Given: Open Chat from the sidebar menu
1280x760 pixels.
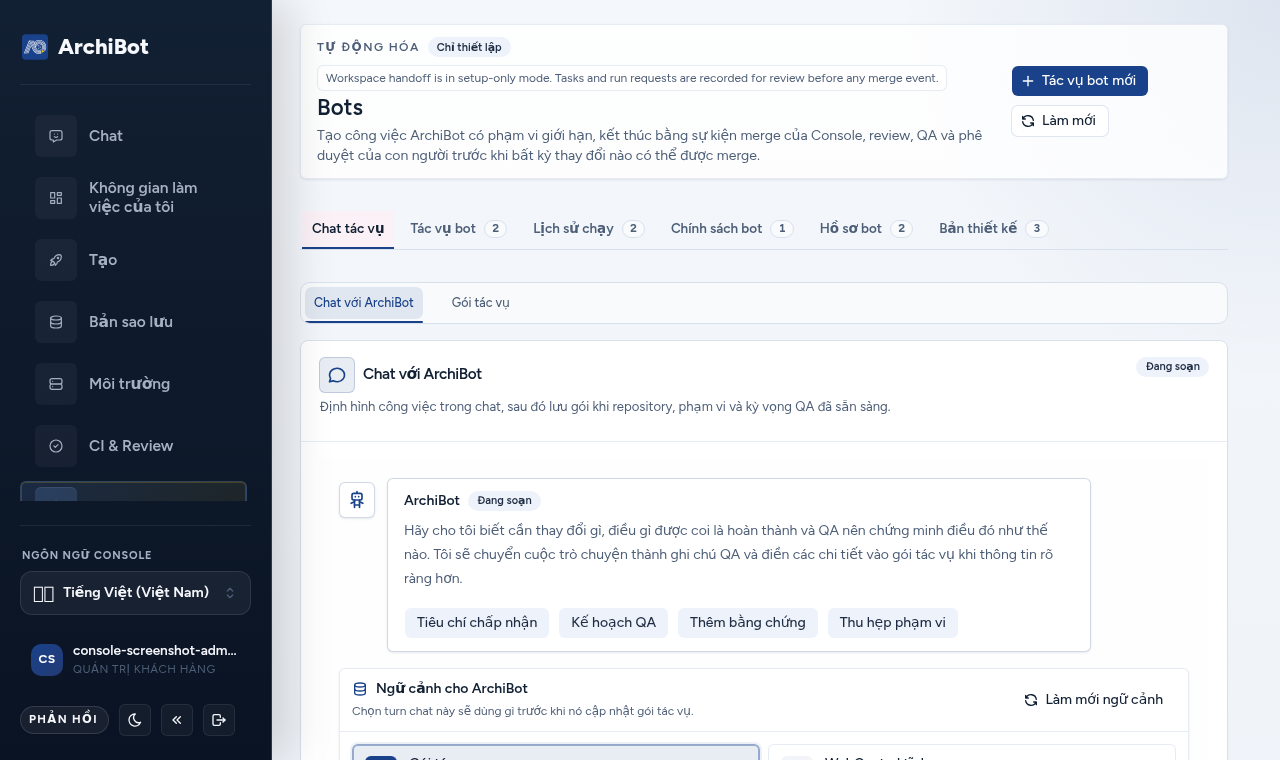Looking at the screenshot, I should (x=135, y=136).
